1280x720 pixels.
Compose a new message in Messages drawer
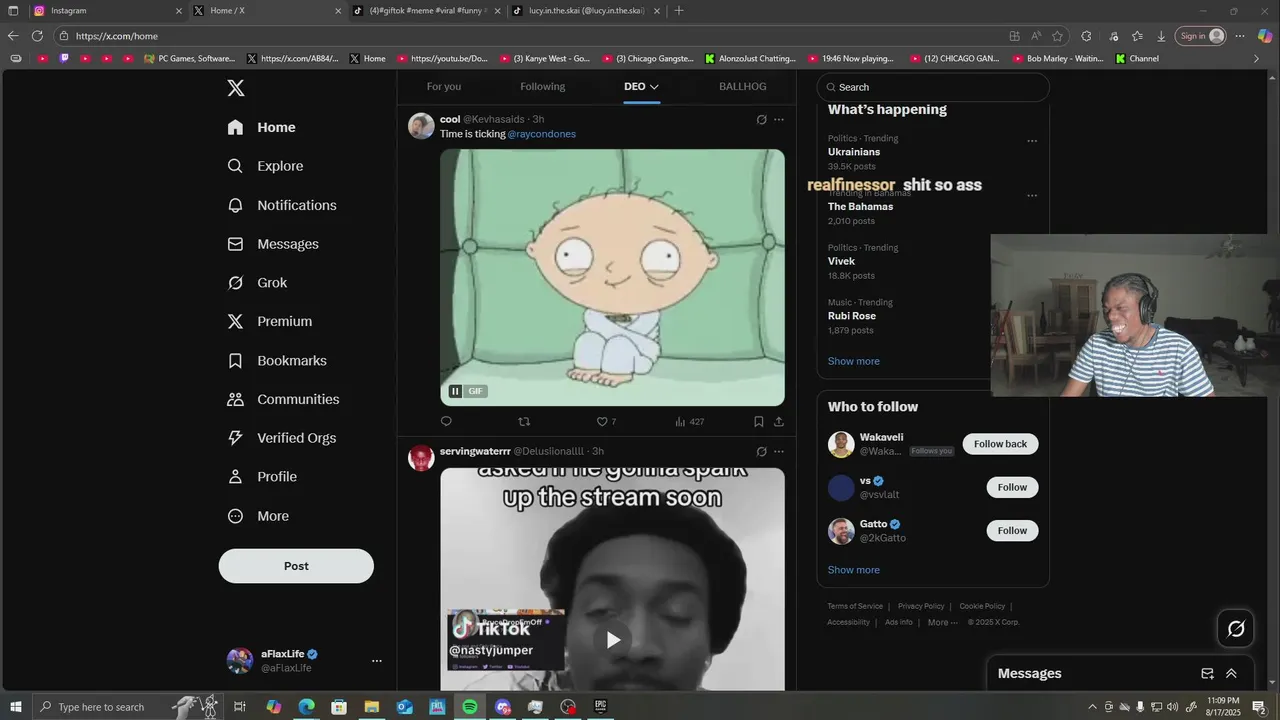click(1207, 674)
